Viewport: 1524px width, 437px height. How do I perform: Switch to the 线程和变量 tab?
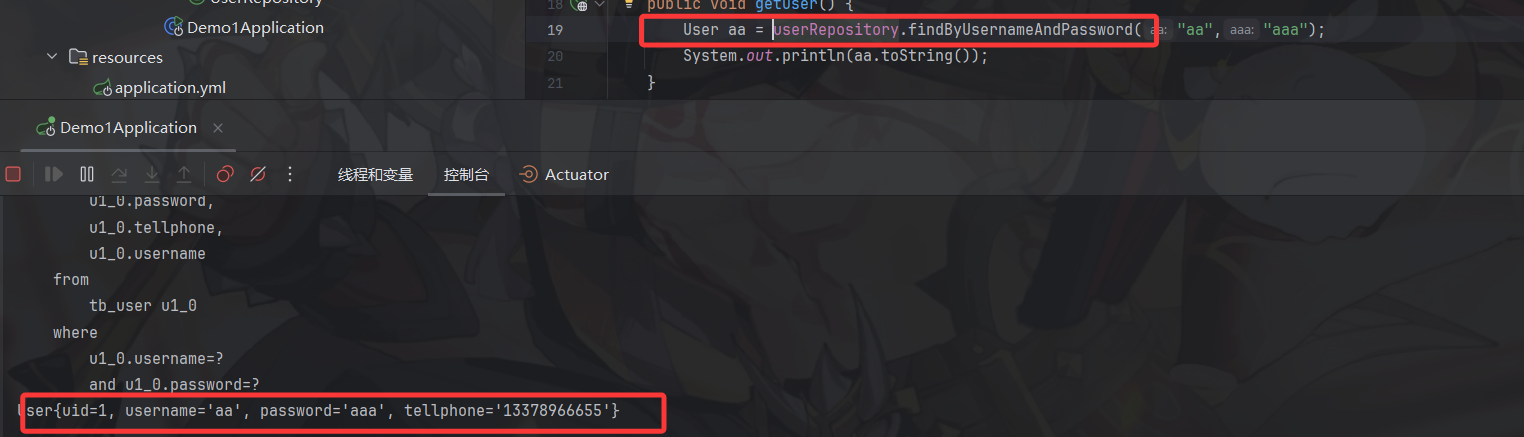(x=375, y=174)
